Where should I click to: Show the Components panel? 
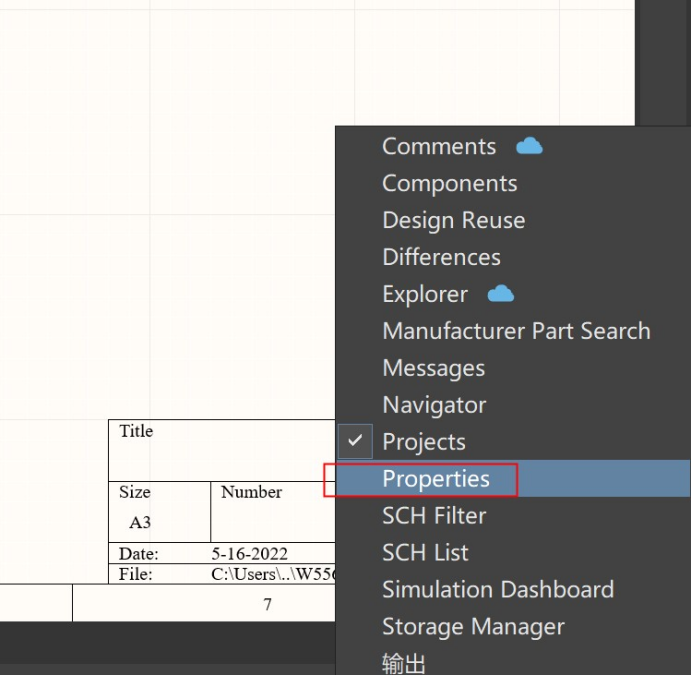tap(449, 184)
